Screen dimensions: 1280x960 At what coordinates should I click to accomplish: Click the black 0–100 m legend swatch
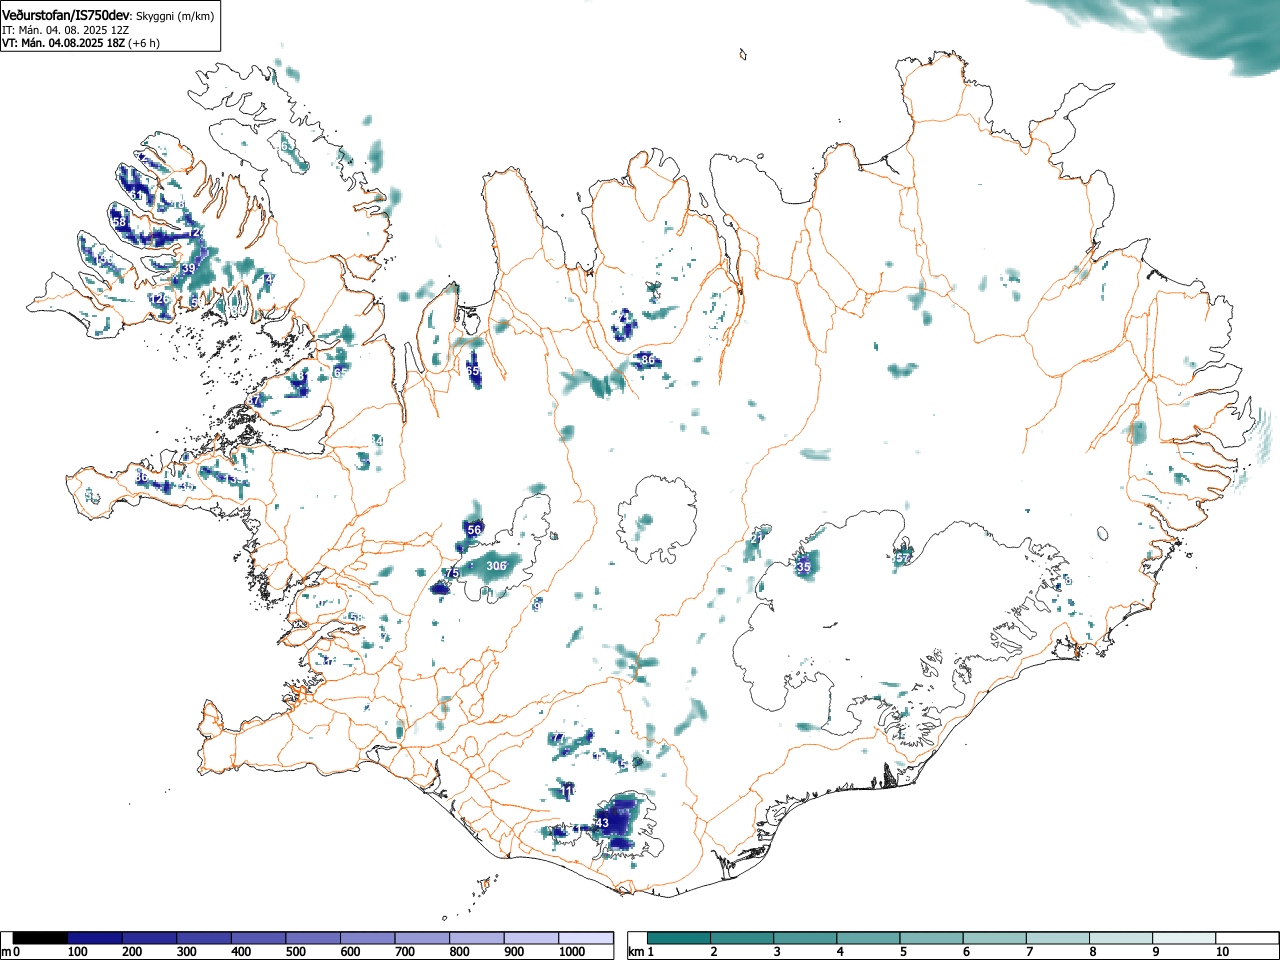(40, 938)
